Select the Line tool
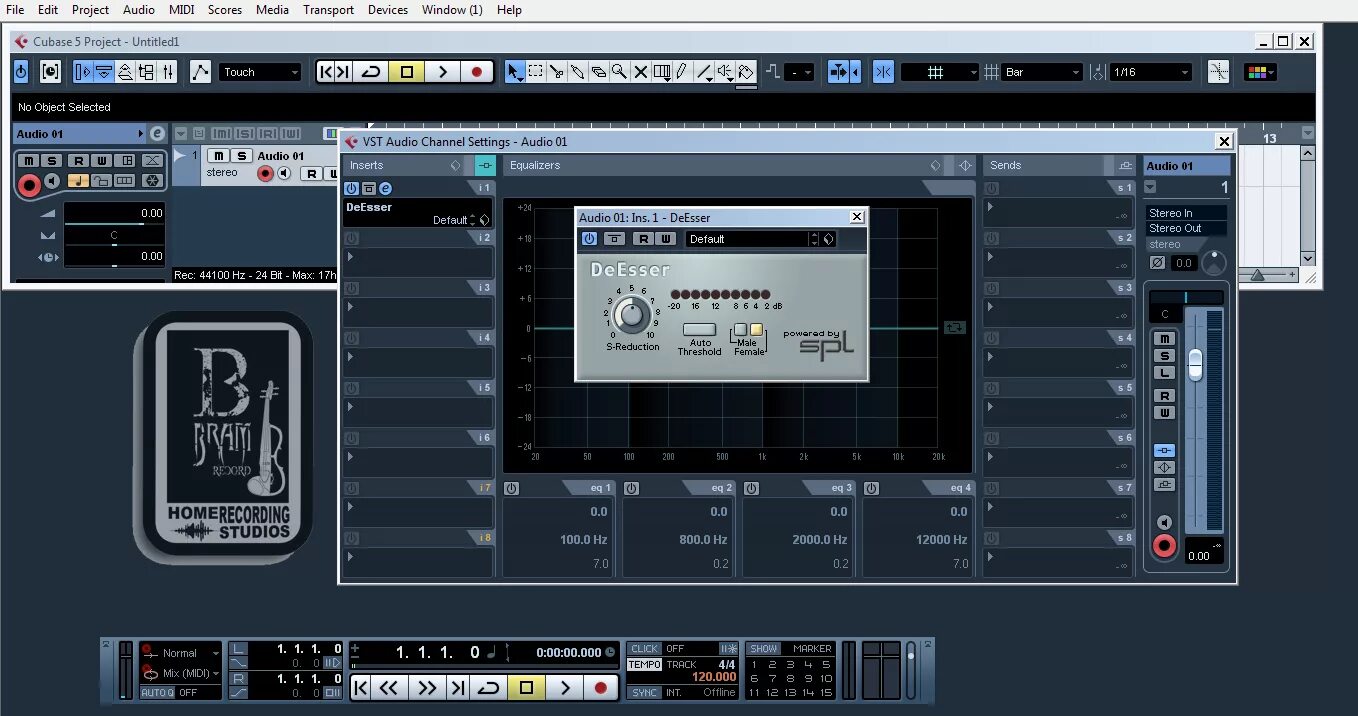The height and width of the screenshot is (716, 1358). [704, 72]
